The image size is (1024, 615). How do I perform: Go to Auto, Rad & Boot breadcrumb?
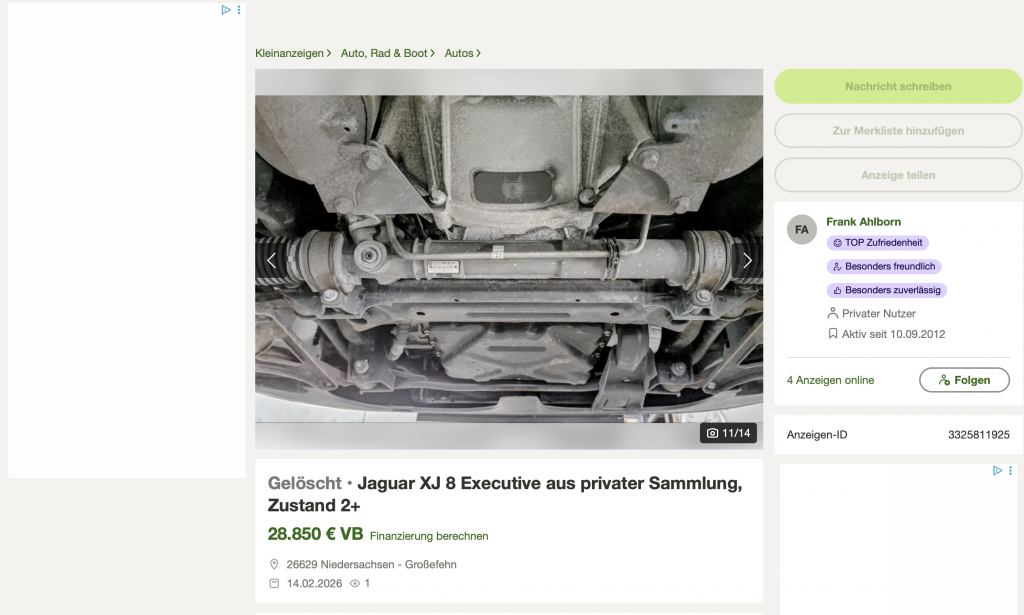[387, 53]
